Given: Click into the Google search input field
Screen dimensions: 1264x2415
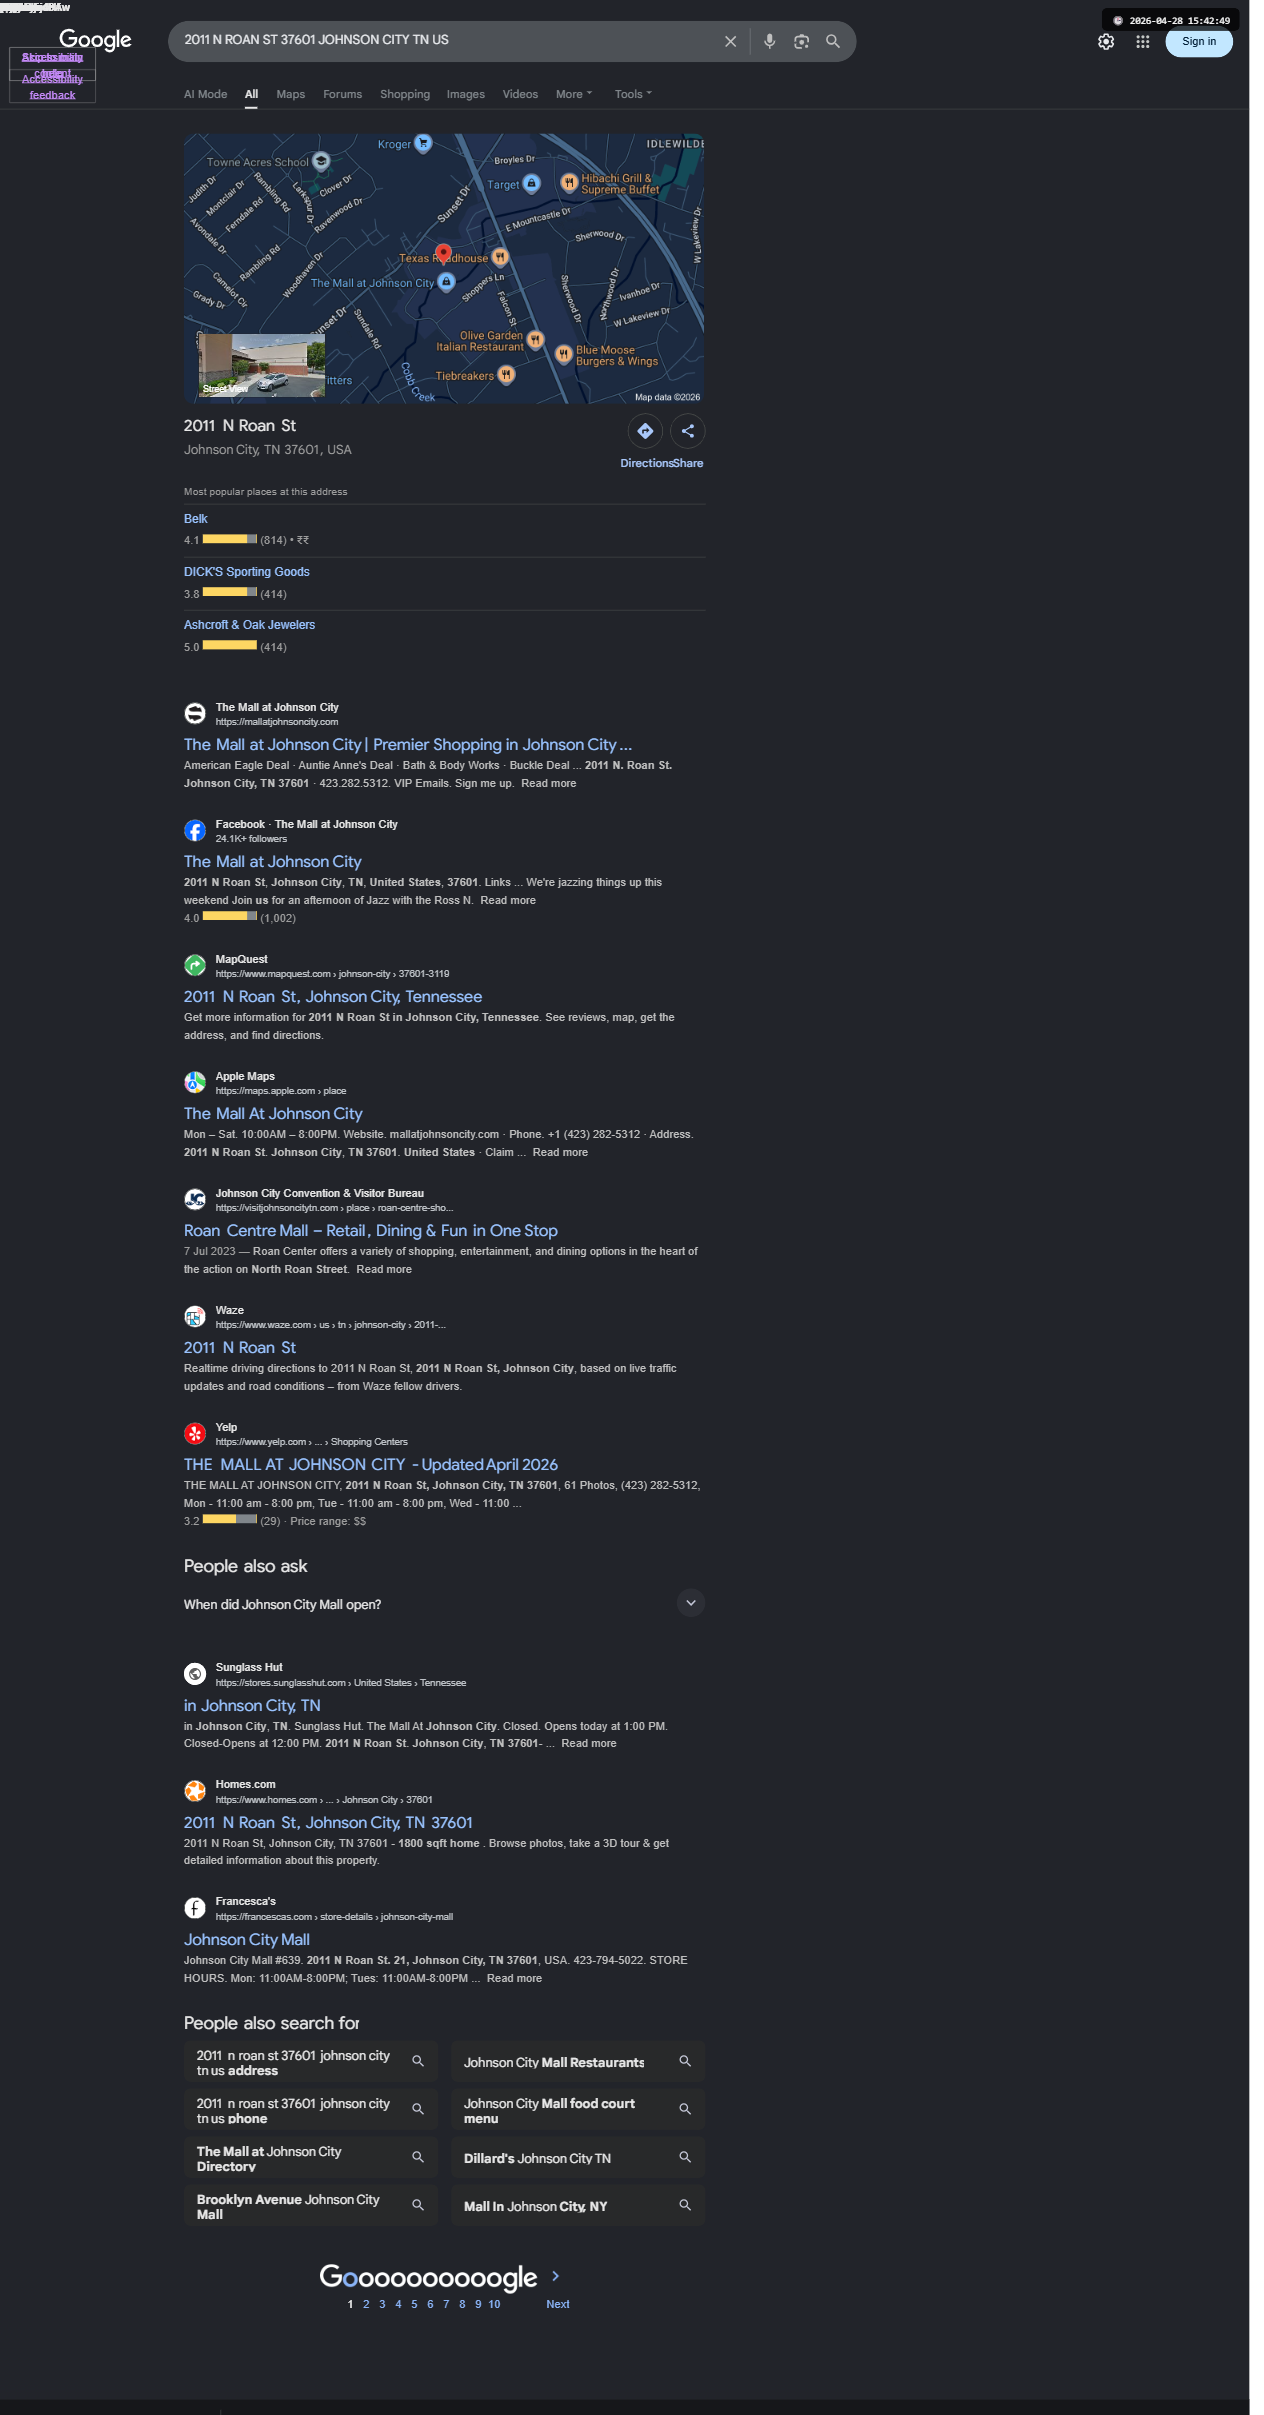Looking at the screenshot, I should 445,41.
